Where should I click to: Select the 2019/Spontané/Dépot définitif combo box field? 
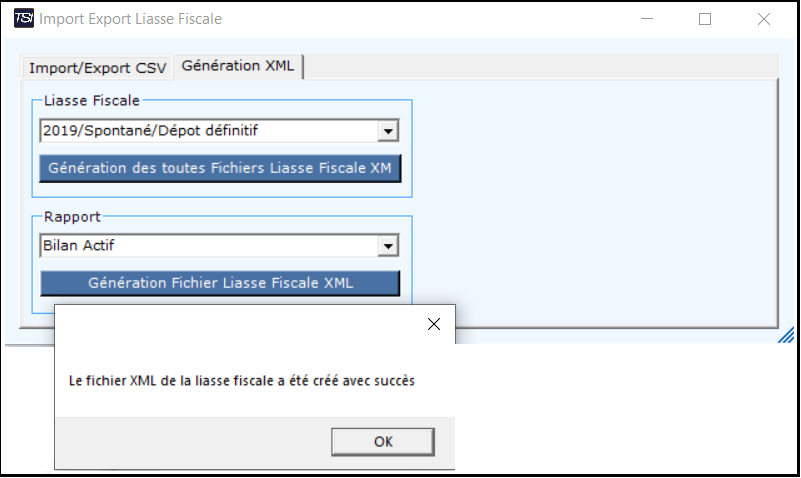coord(219,131)
